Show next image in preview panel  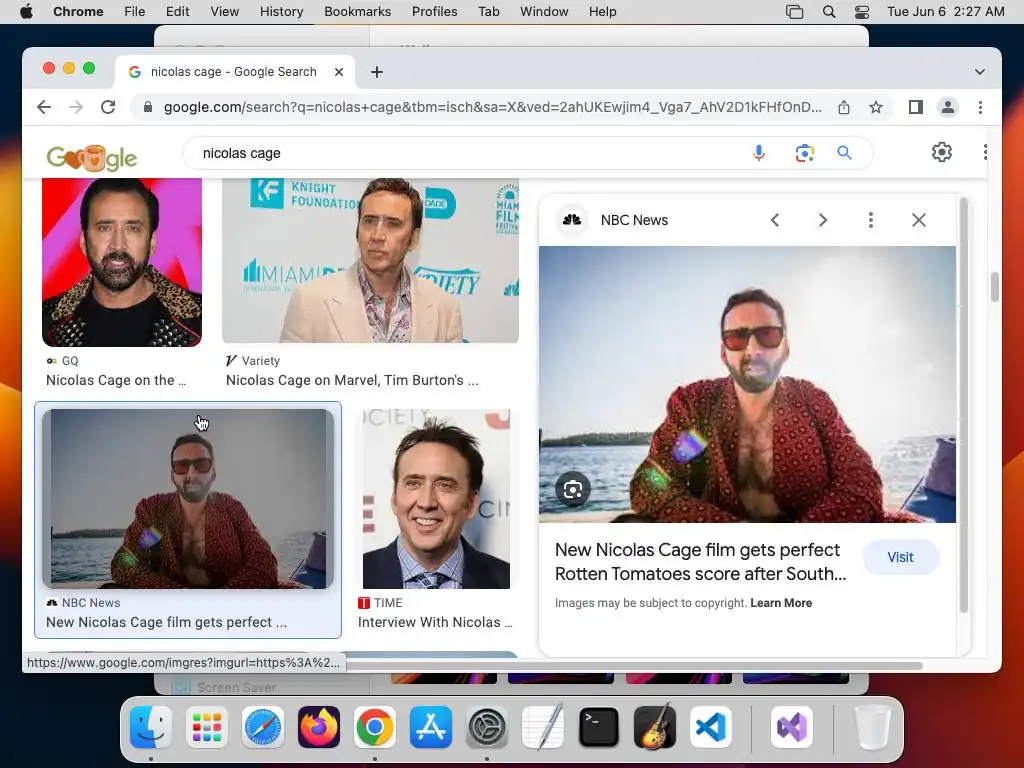pos(823,220)
